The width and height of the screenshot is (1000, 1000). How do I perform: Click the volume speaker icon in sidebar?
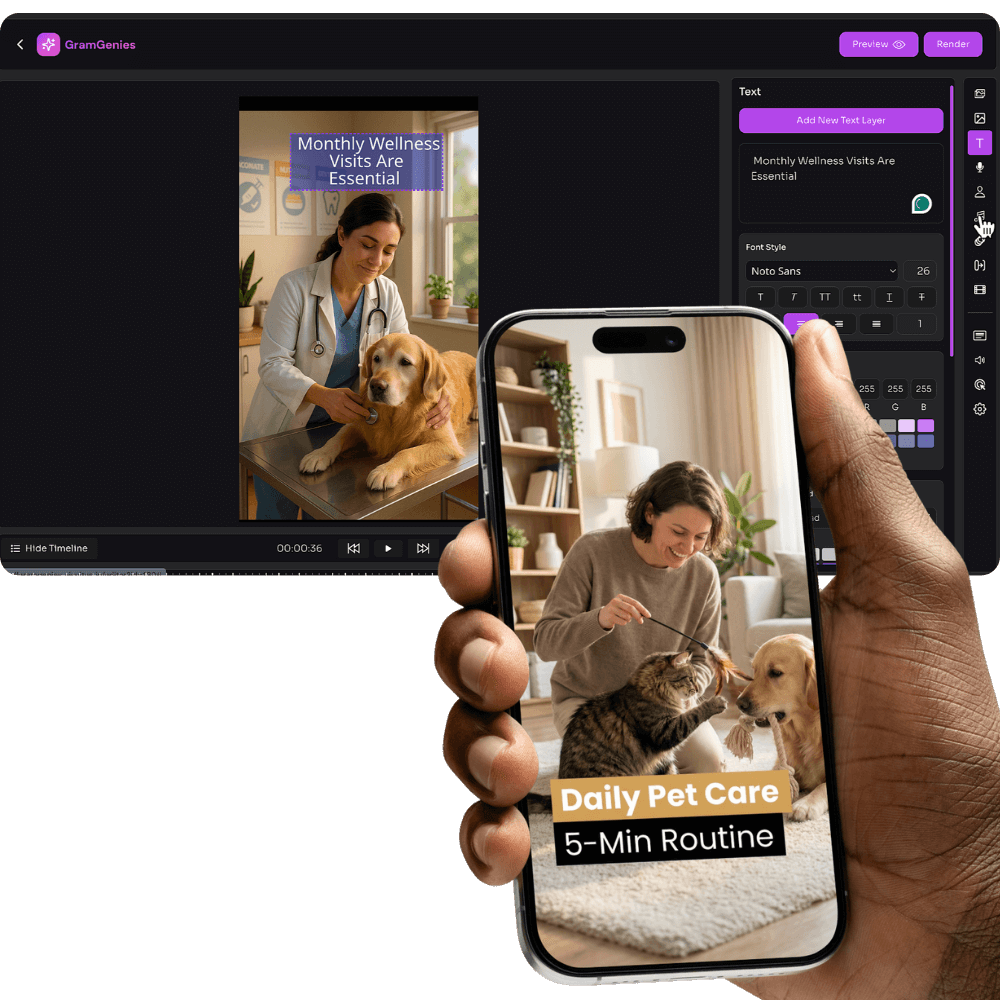(980, 360)
